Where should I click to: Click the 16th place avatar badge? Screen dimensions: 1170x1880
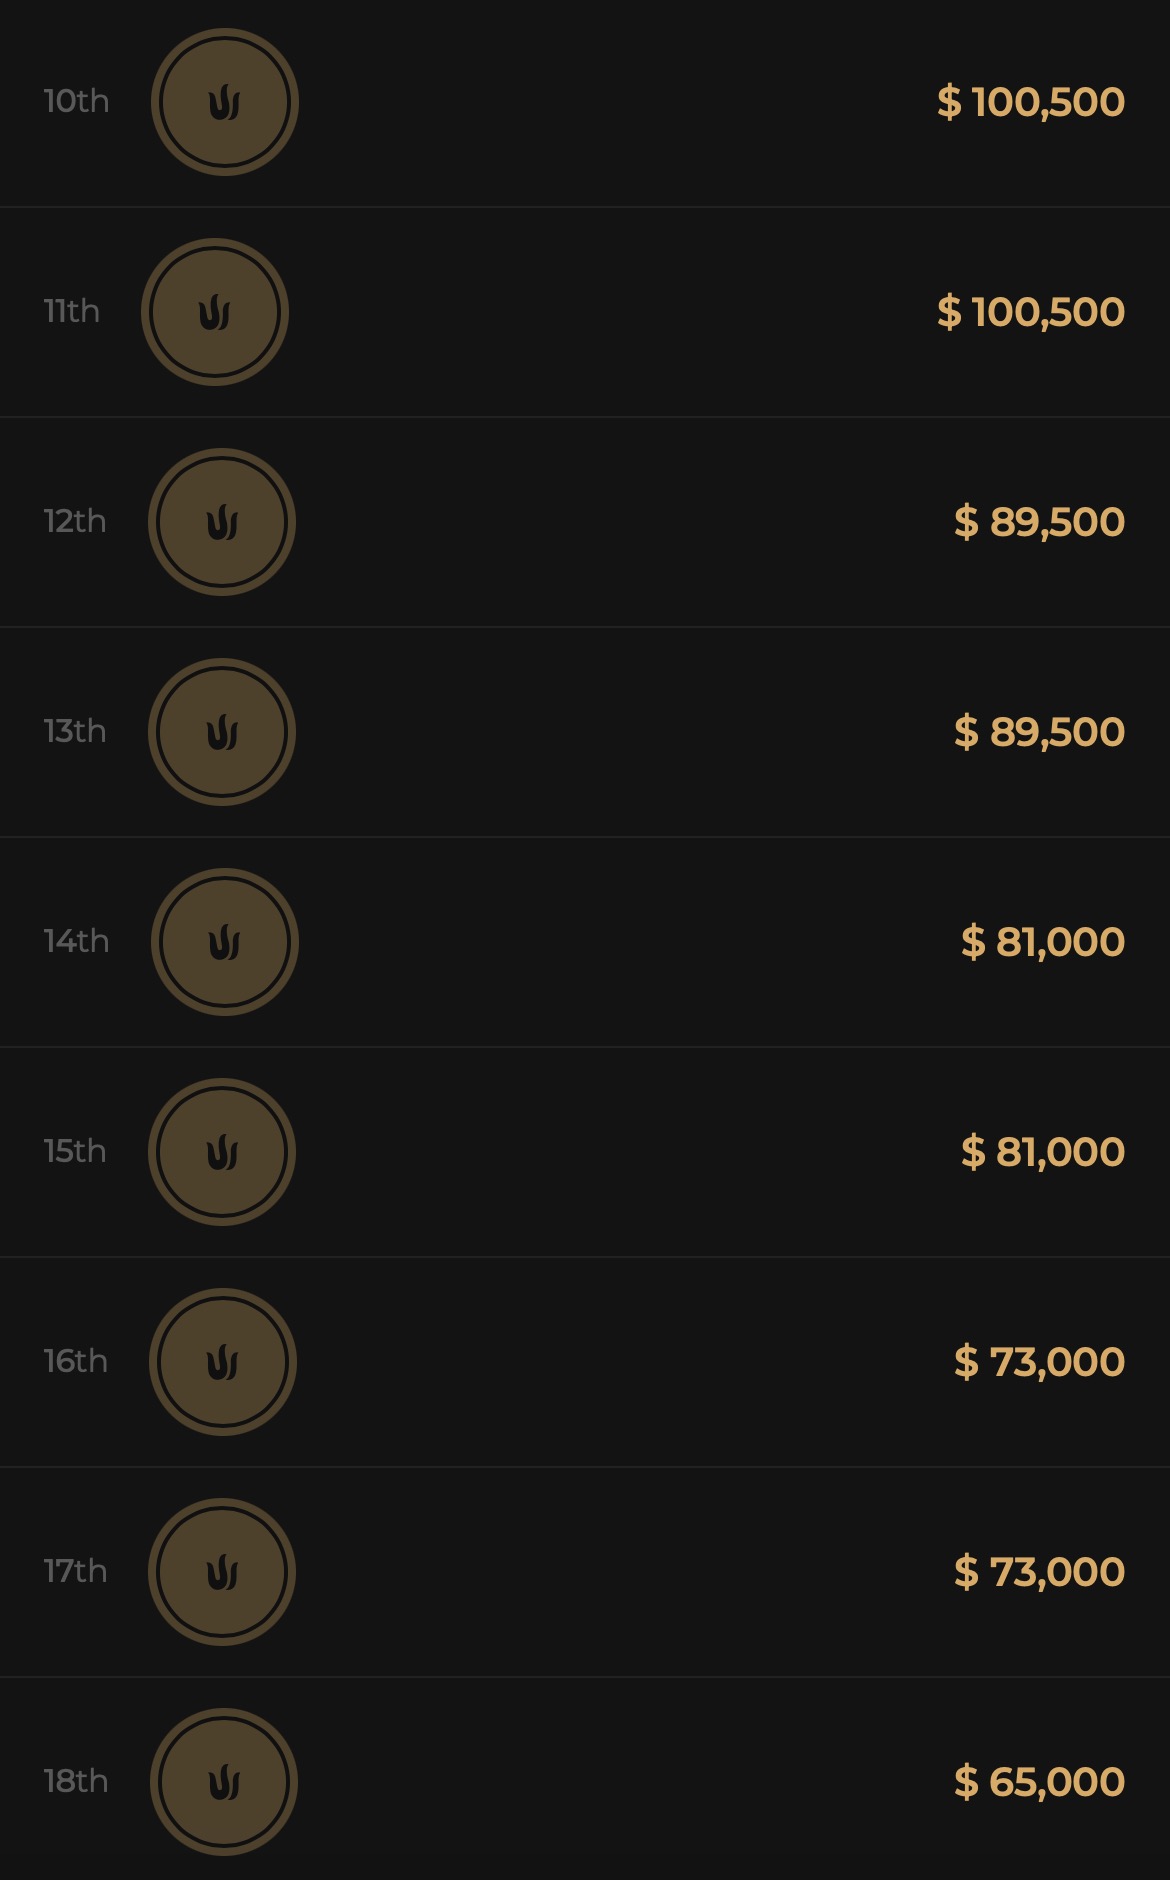click(223, 1362)
